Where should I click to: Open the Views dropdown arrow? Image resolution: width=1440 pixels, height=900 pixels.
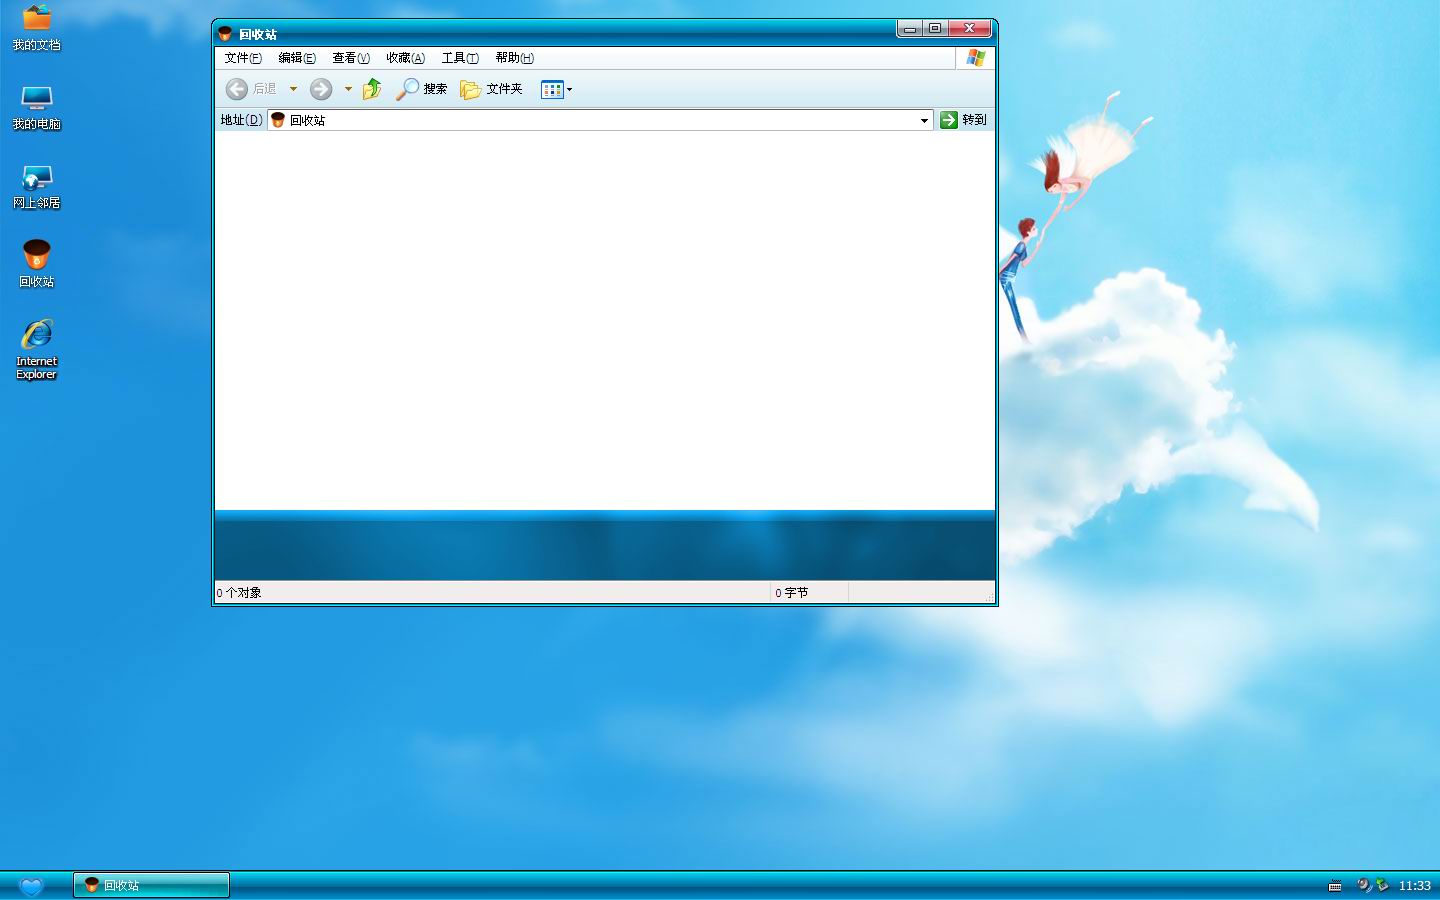click(570, 89)
